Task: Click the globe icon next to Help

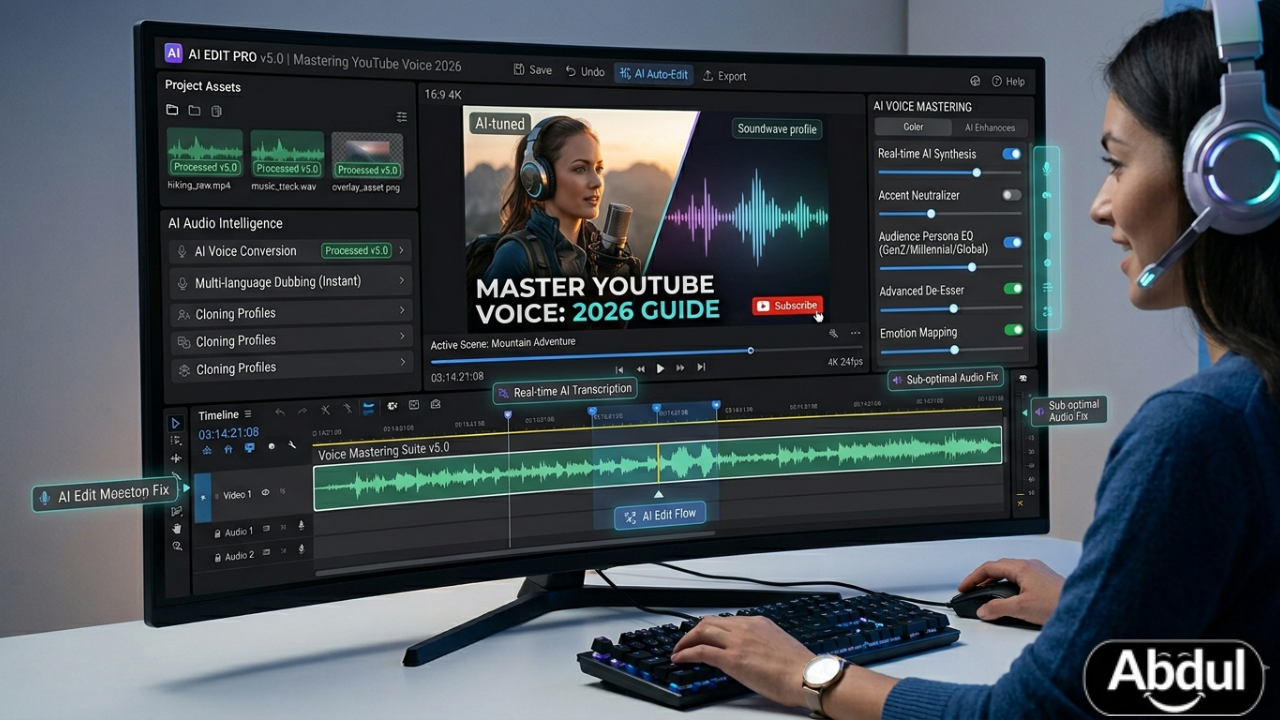Action: pyautogui.click(x=975, y=81)
